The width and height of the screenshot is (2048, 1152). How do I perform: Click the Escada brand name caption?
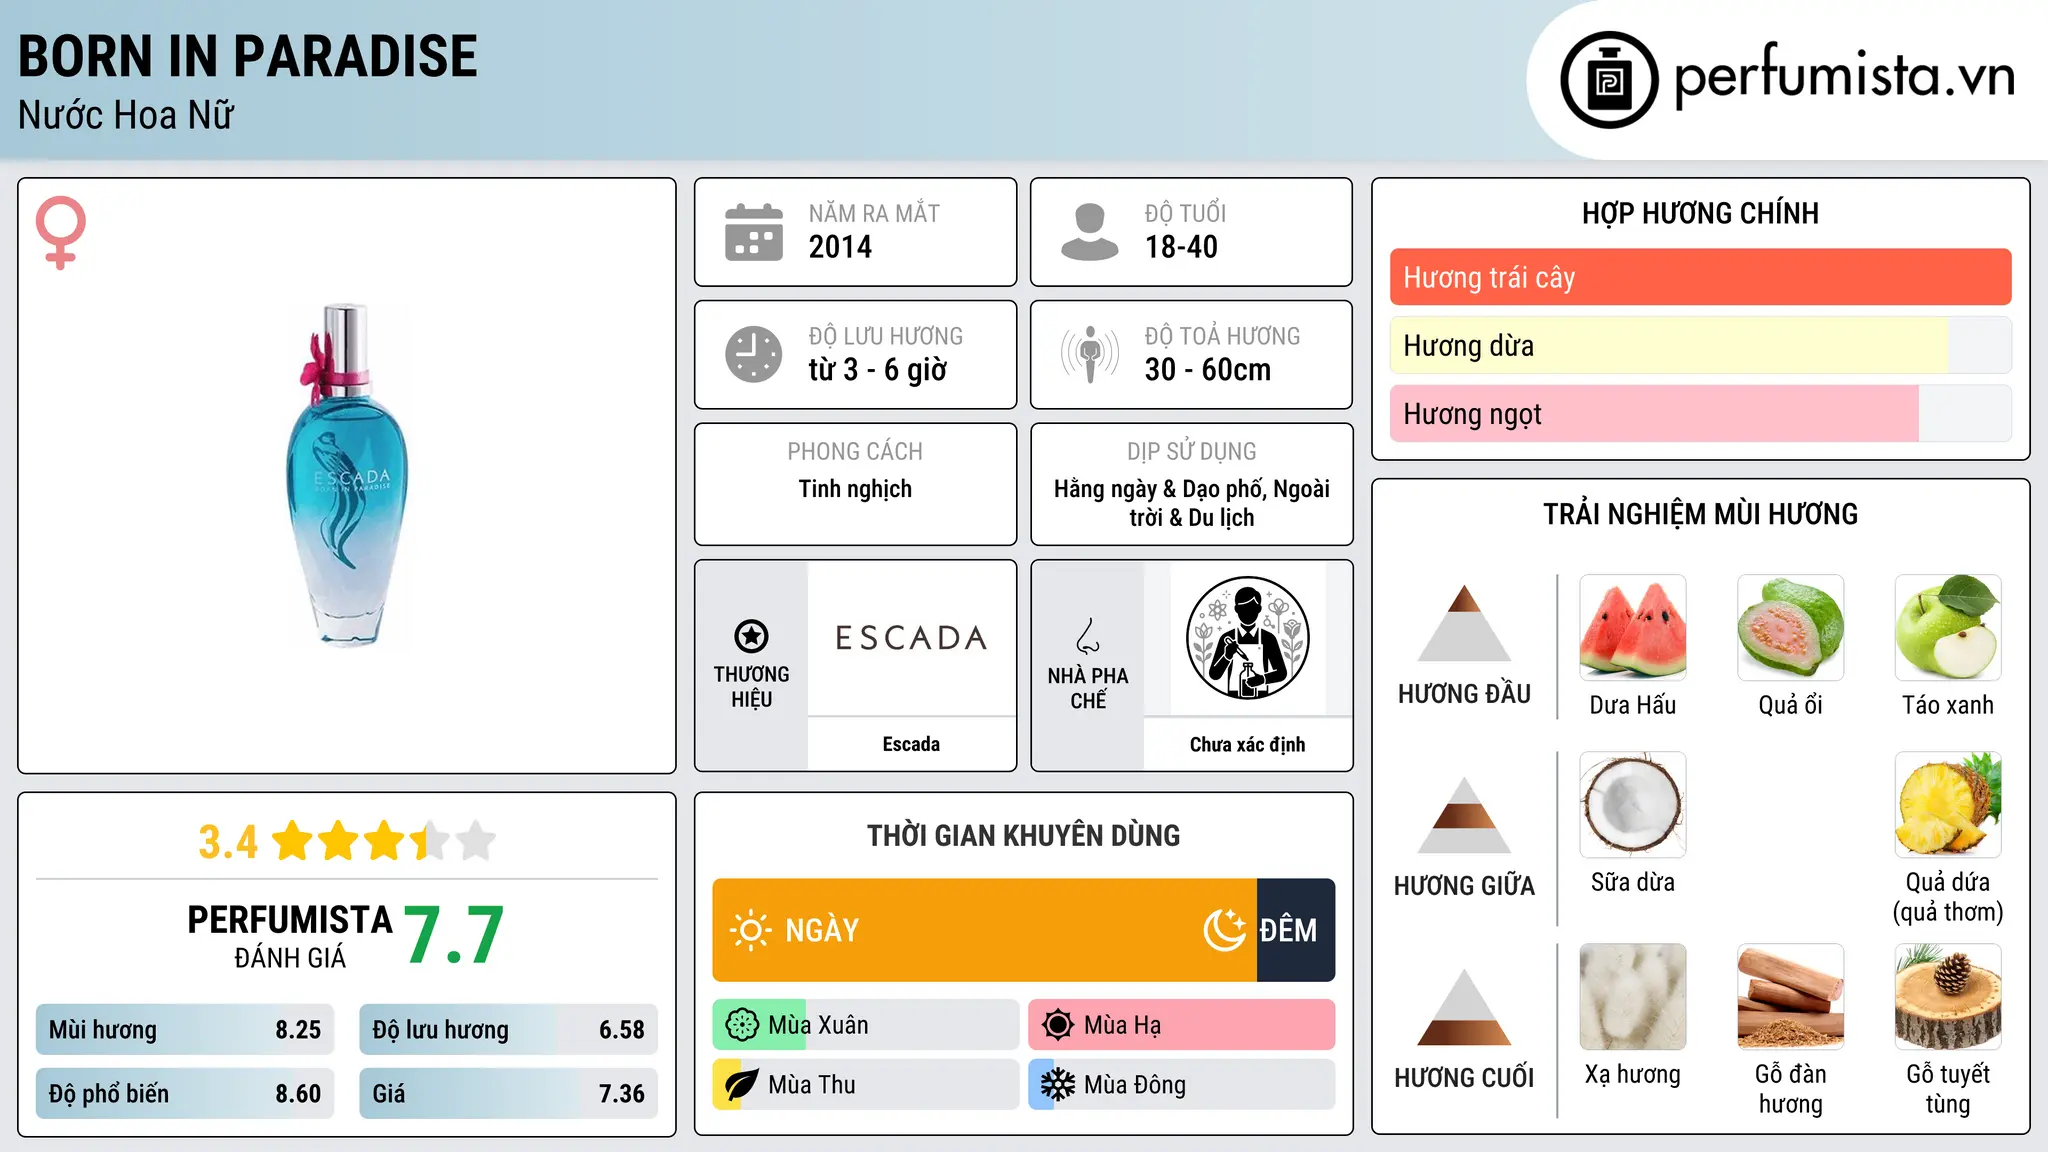911,744
